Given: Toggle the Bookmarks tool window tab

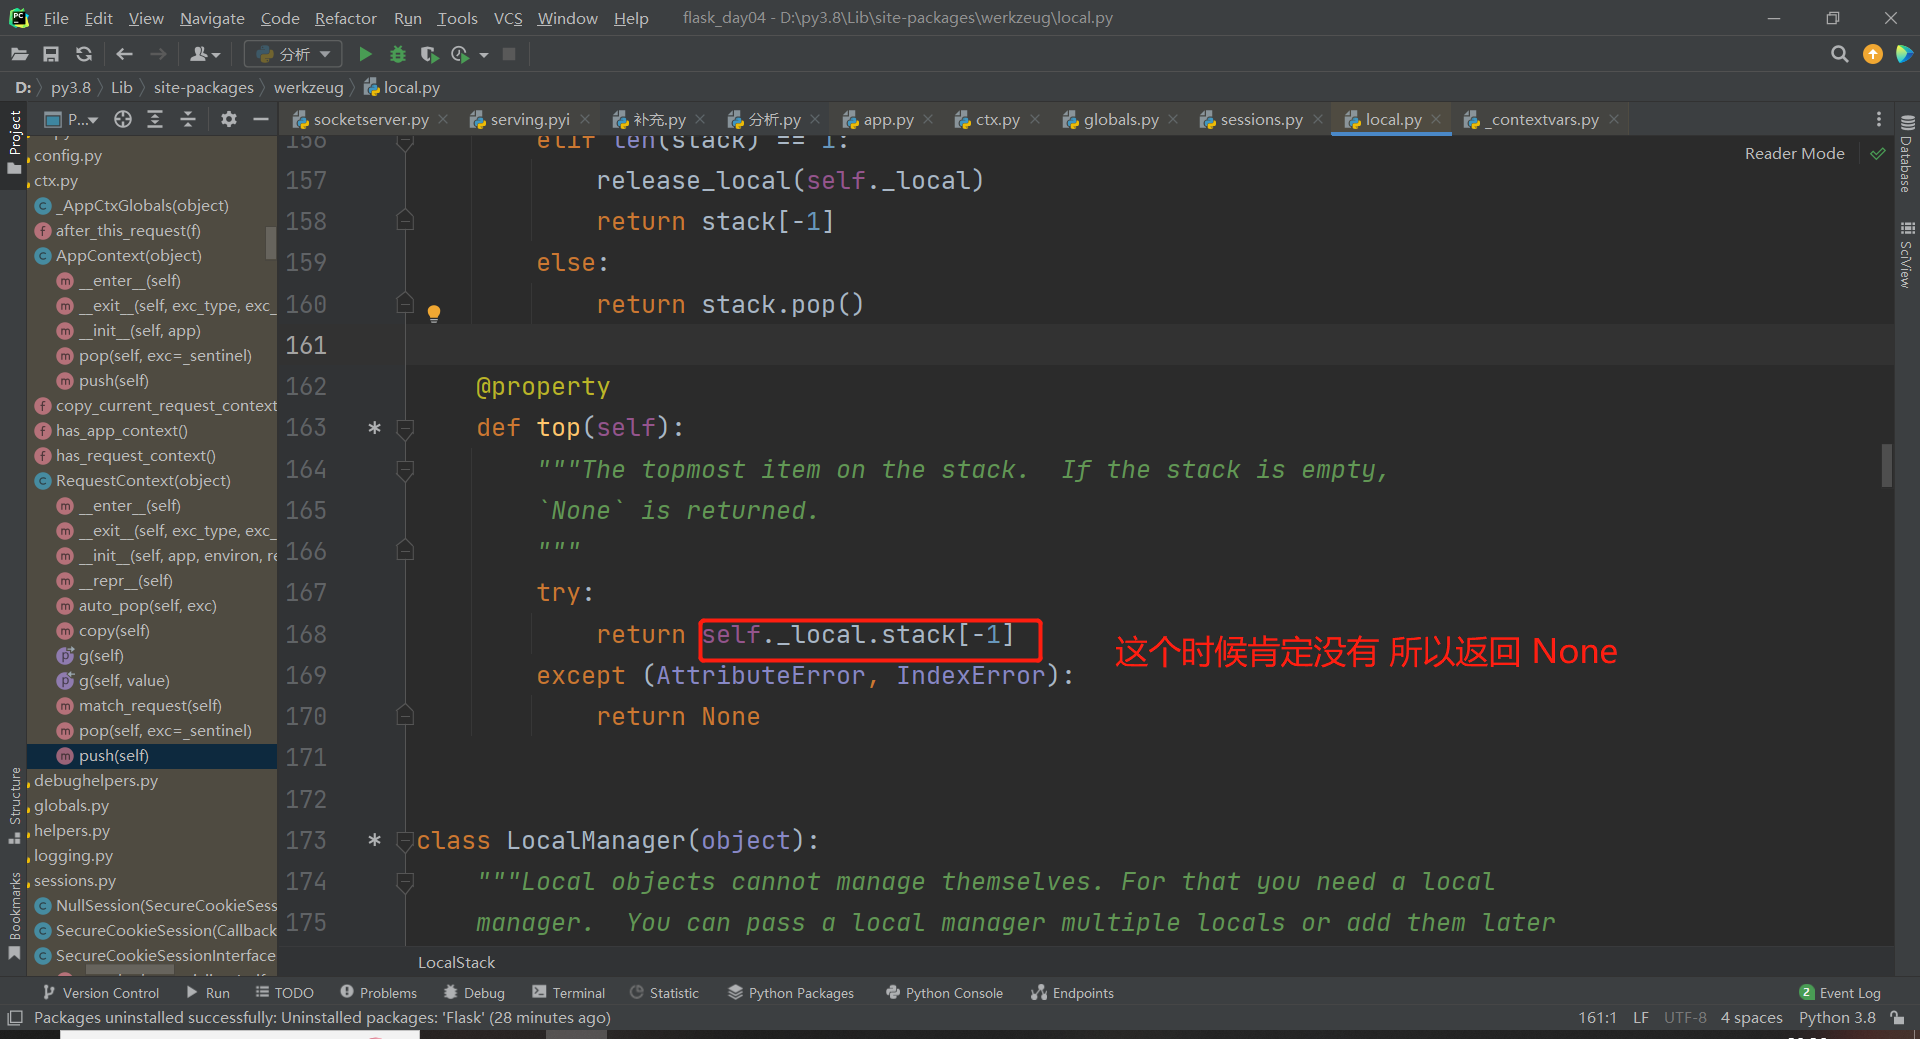Looking at the screenshot, I should tap(14, 916).
